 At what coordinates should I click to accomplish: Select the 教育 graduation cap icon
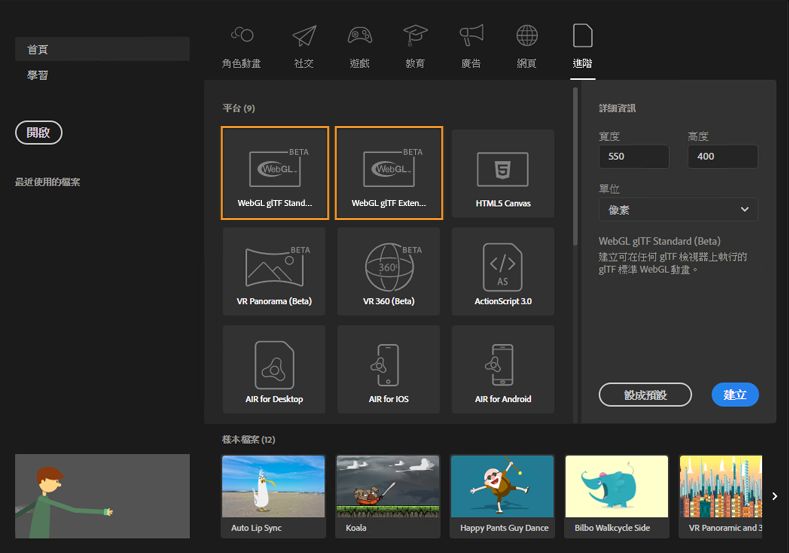415,35
